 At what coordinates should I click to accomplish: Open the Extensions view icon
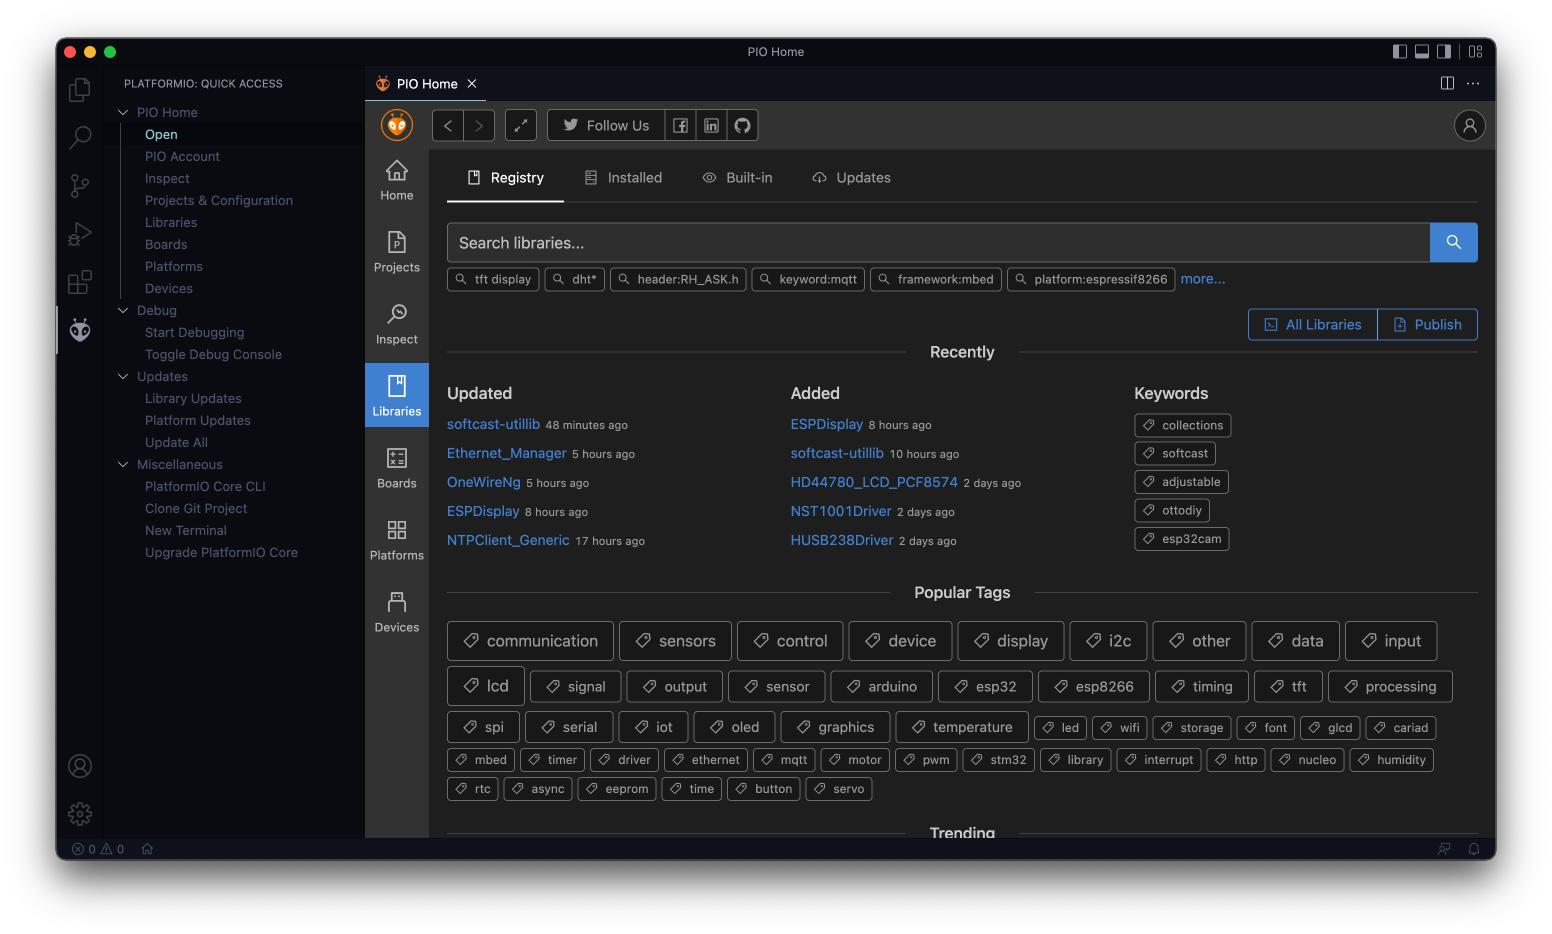(x=80, y=282)
